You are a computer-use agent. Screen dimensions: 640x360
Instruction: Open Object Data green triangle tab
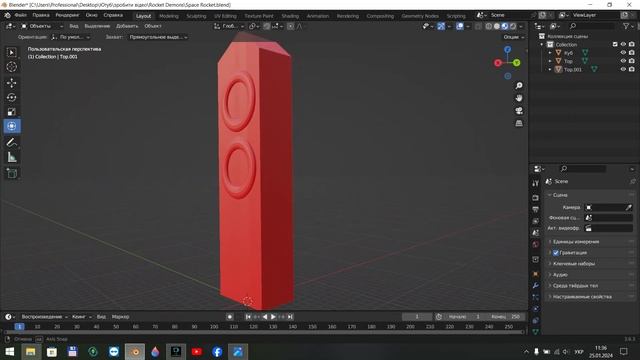(x=536, y=331)
